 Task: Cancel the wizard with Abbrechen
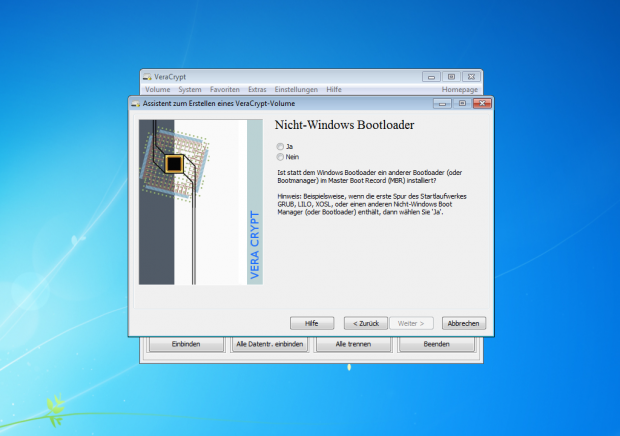pos(463,323)
